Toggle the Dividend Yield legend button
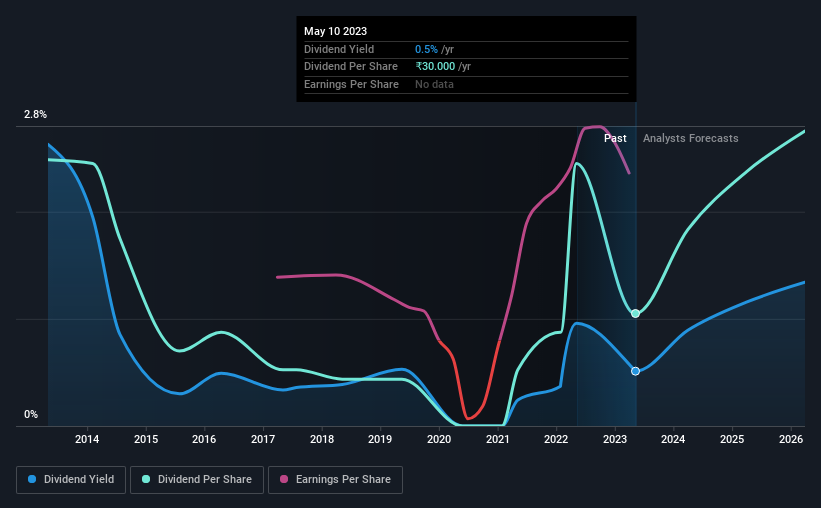Screen dimensions: 821x508 point(71,480)
